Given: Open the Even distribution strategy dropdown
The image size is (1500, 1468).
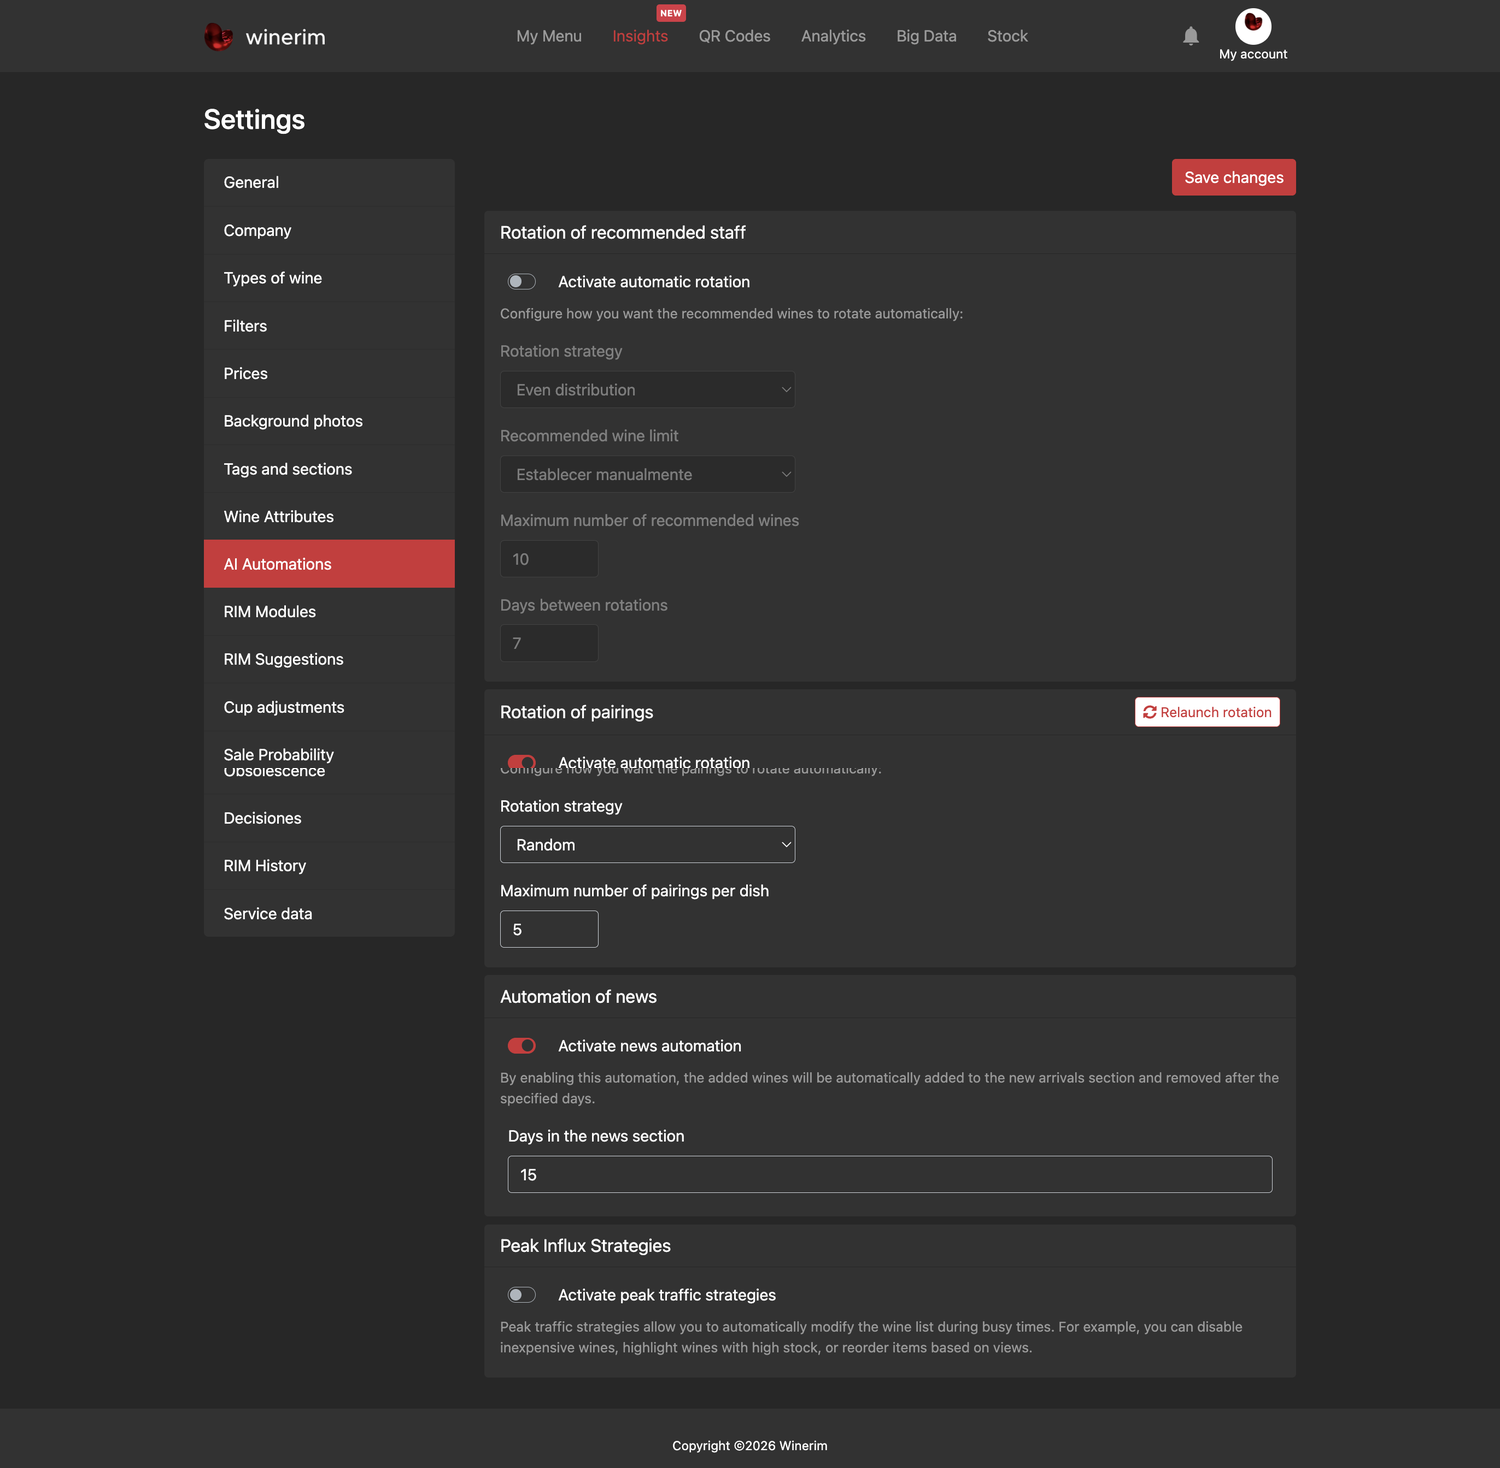Looking at the screenshot, I should click(647, 390).
